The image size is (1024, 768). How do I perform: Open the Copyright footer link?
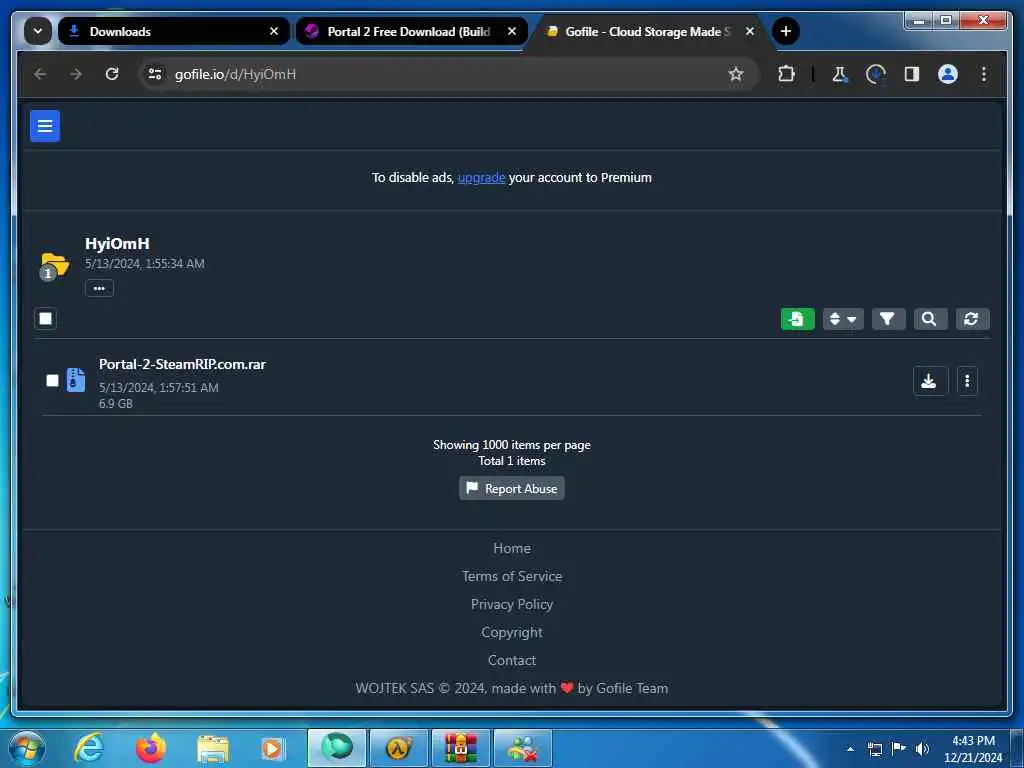click(x=512, y=632)
